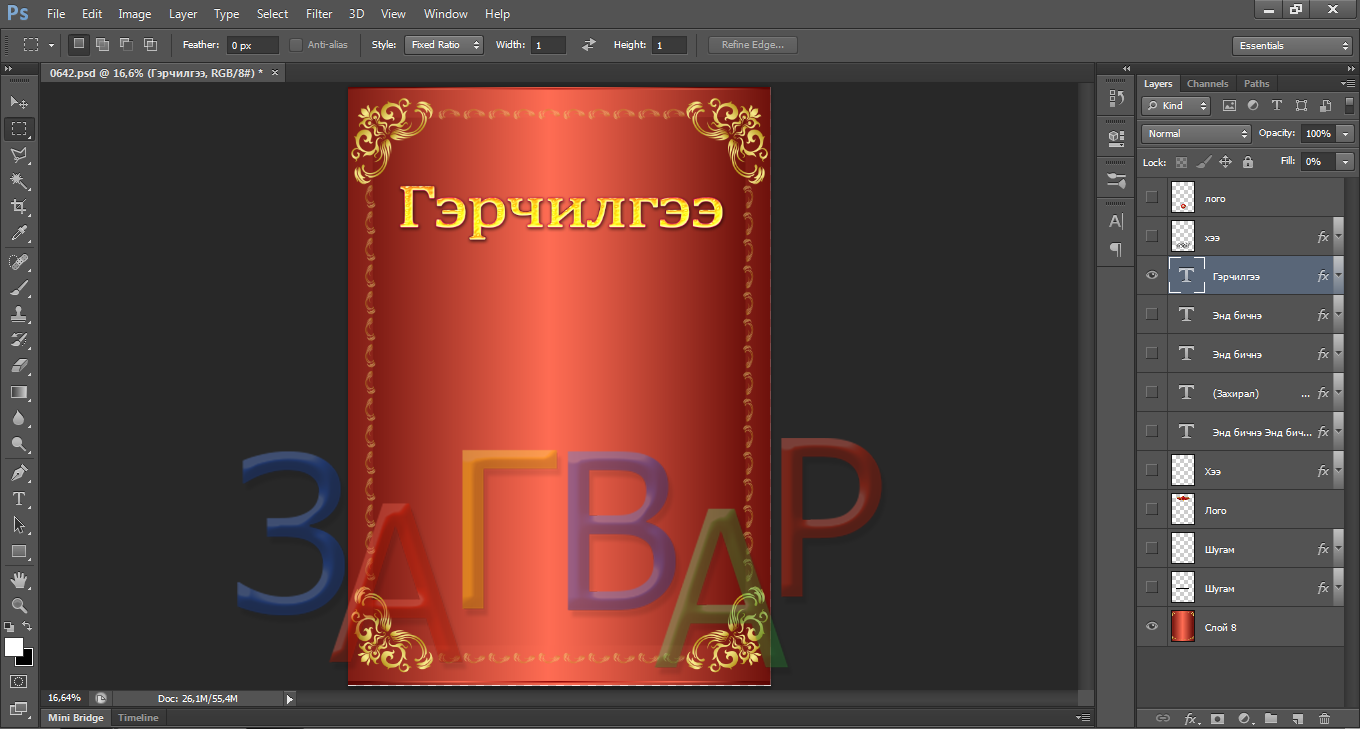This screenshot has height=729, width=1360.
Task: Select the Crop tool
Action: [x=19, y=207]
